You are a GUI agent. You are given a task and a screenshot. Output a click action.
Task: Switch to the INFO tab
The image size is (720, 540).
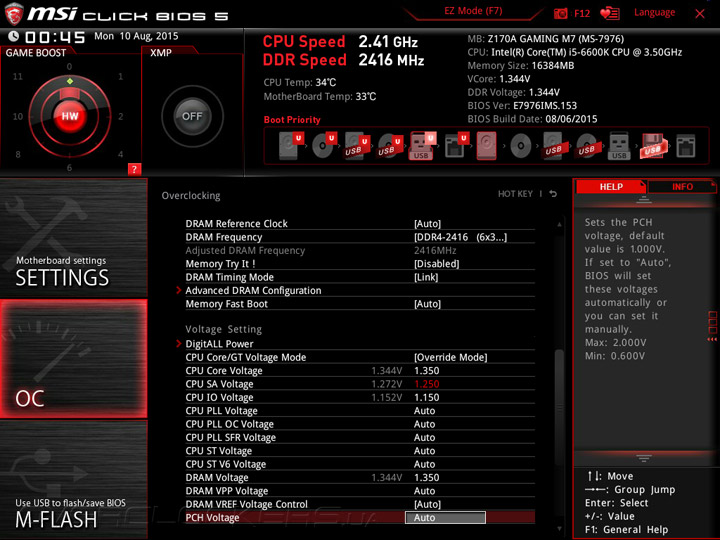pos(682,186)
